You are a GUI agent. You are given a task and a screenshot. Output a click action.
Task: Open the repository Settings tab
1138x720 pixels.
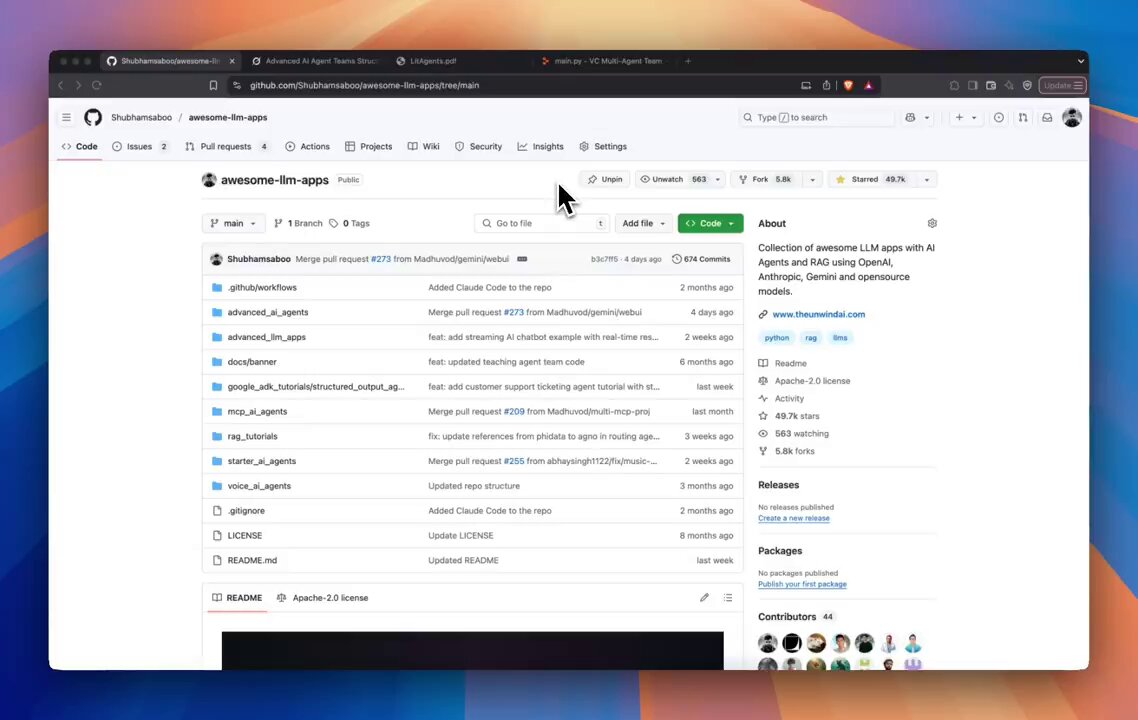603,147
